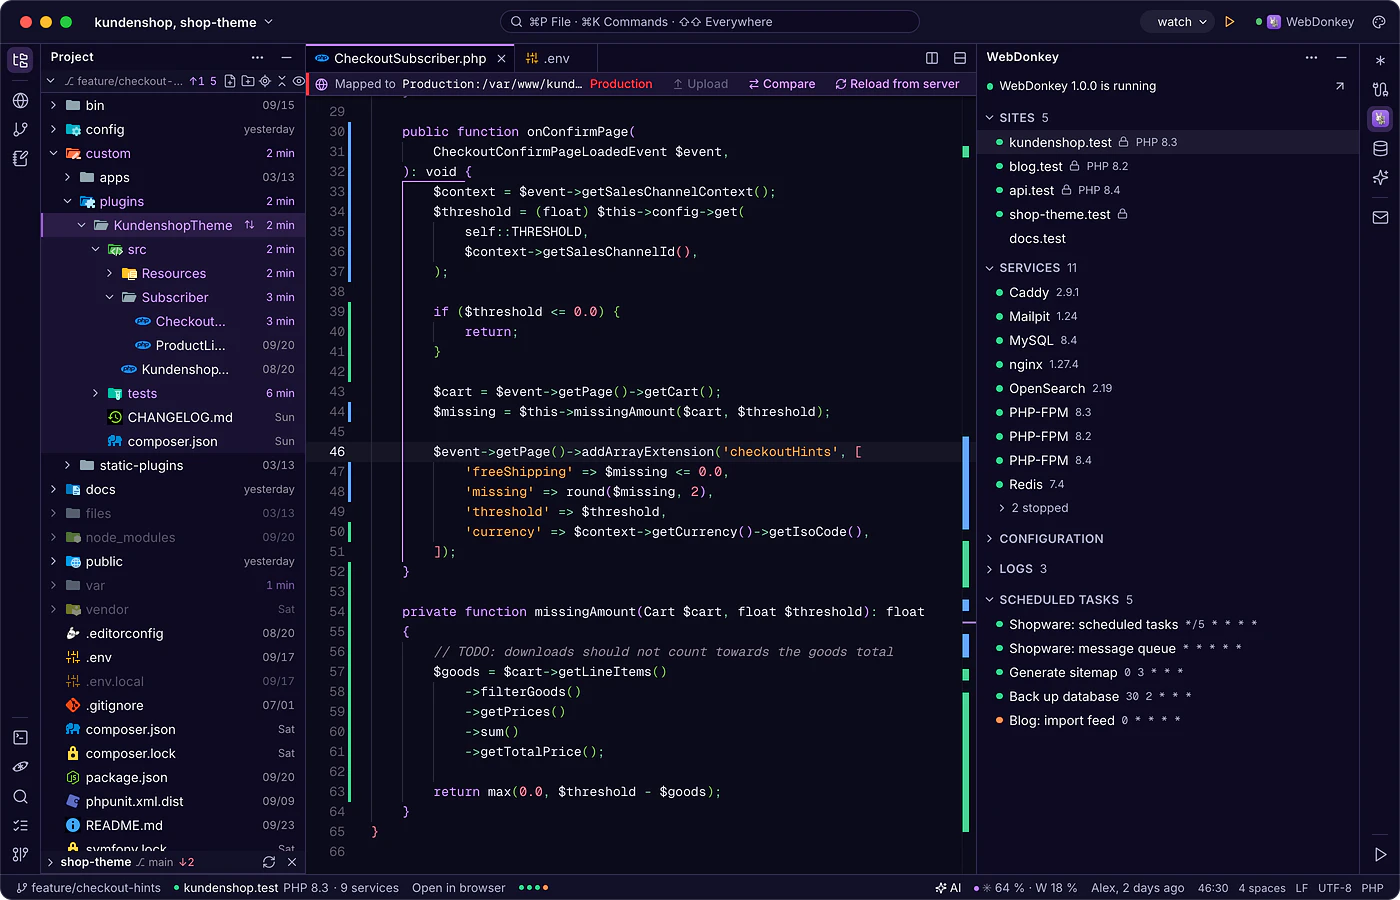Click the Upload button in deployment bar
This screenshot has width=1400, height=900.
pyautogui.click(x=700, y=84)
